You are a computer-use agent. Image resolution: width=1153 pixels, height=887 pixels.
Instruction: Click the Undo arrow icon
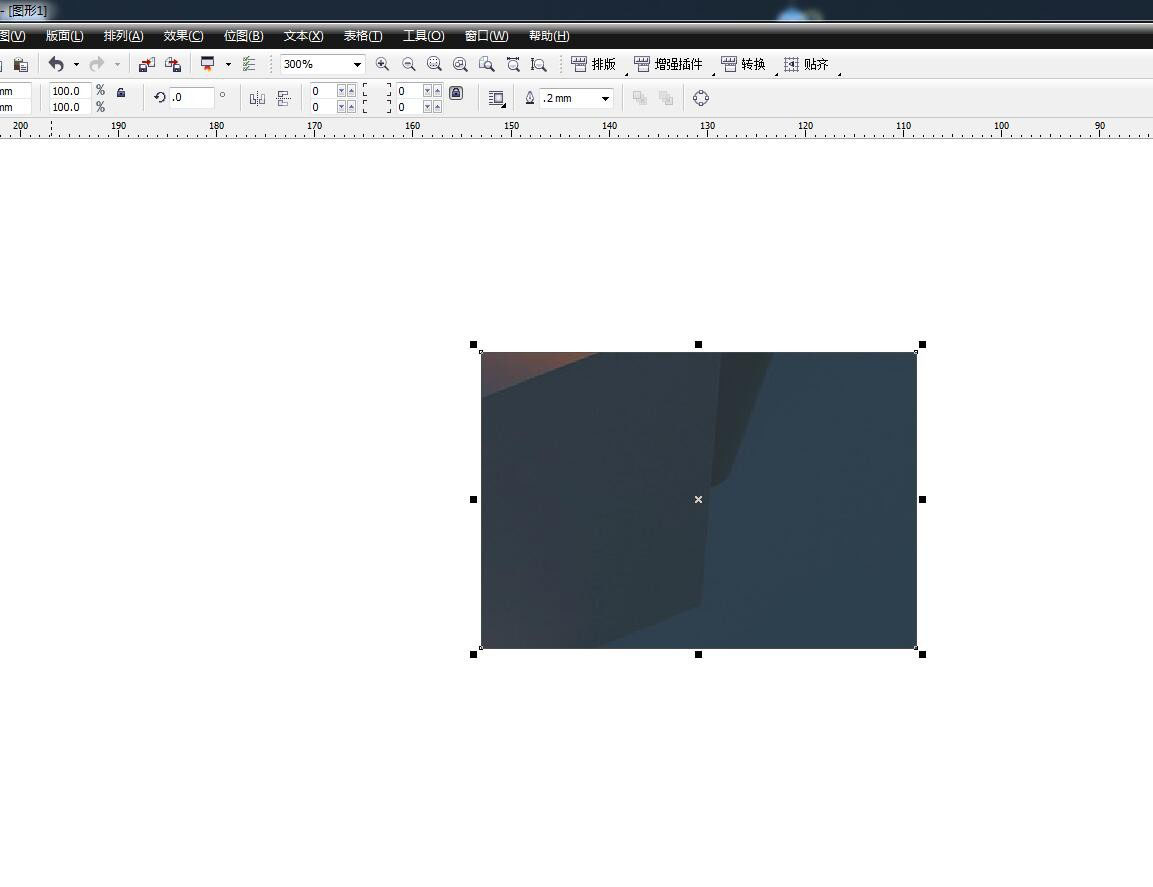(x=56, y=64)
